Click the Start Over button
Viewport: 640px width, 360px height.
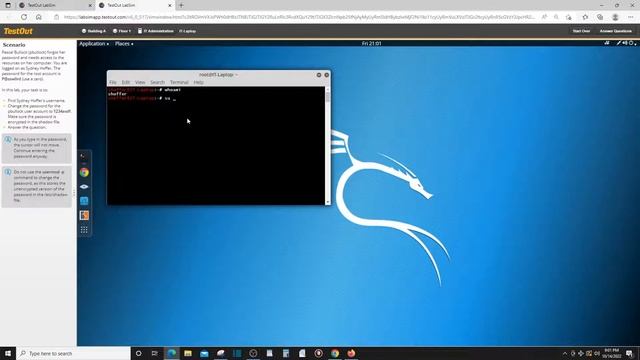pos(581,31)
